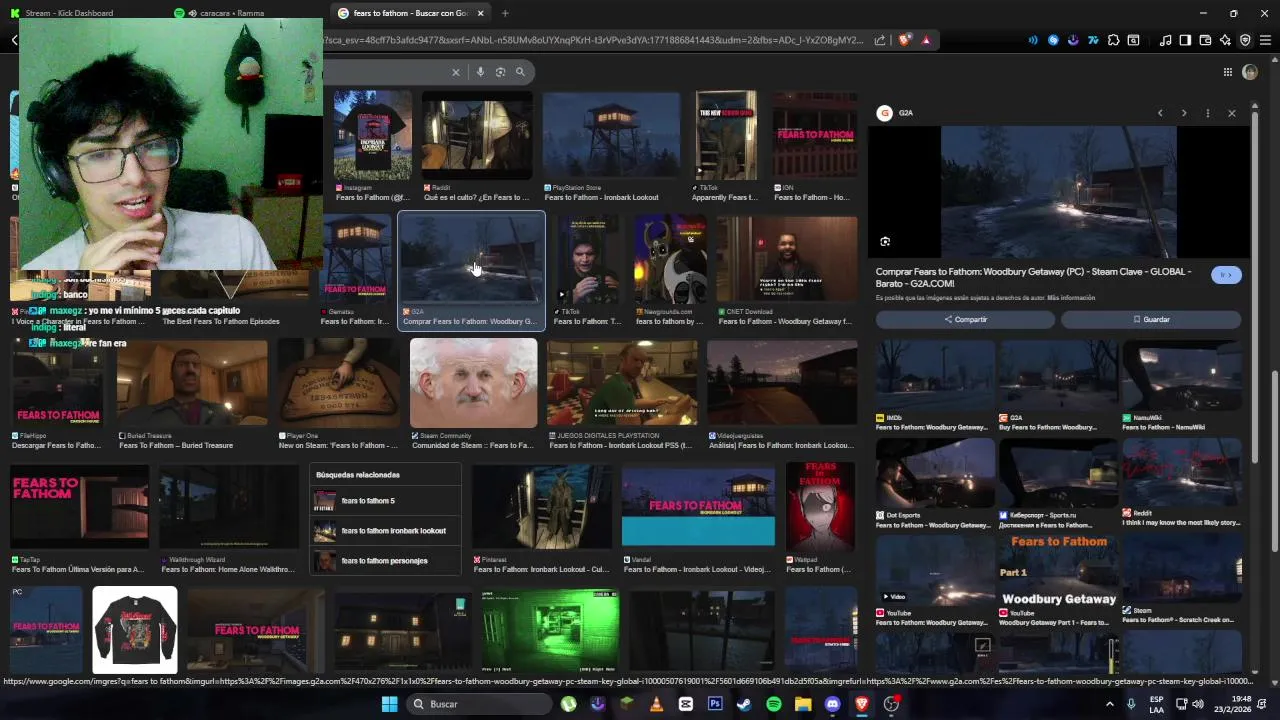Open the Wattpad anime face thumbnail
The width and height of the screenshot is (1280, 720).
click(x=820, y=507)
